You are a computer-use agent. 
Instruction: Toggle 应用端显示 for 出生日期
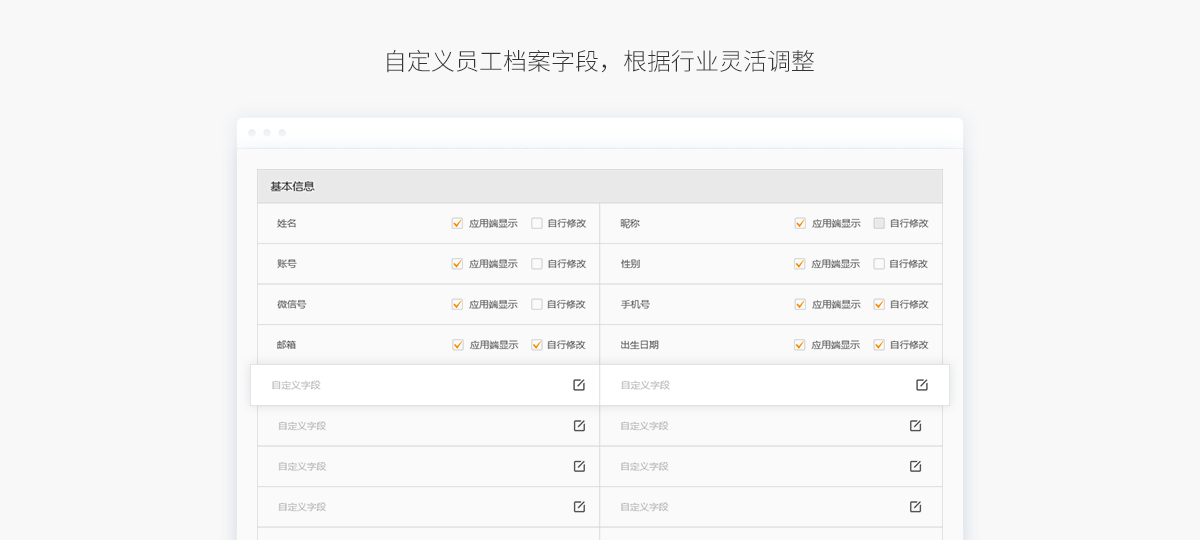[800, 345]
